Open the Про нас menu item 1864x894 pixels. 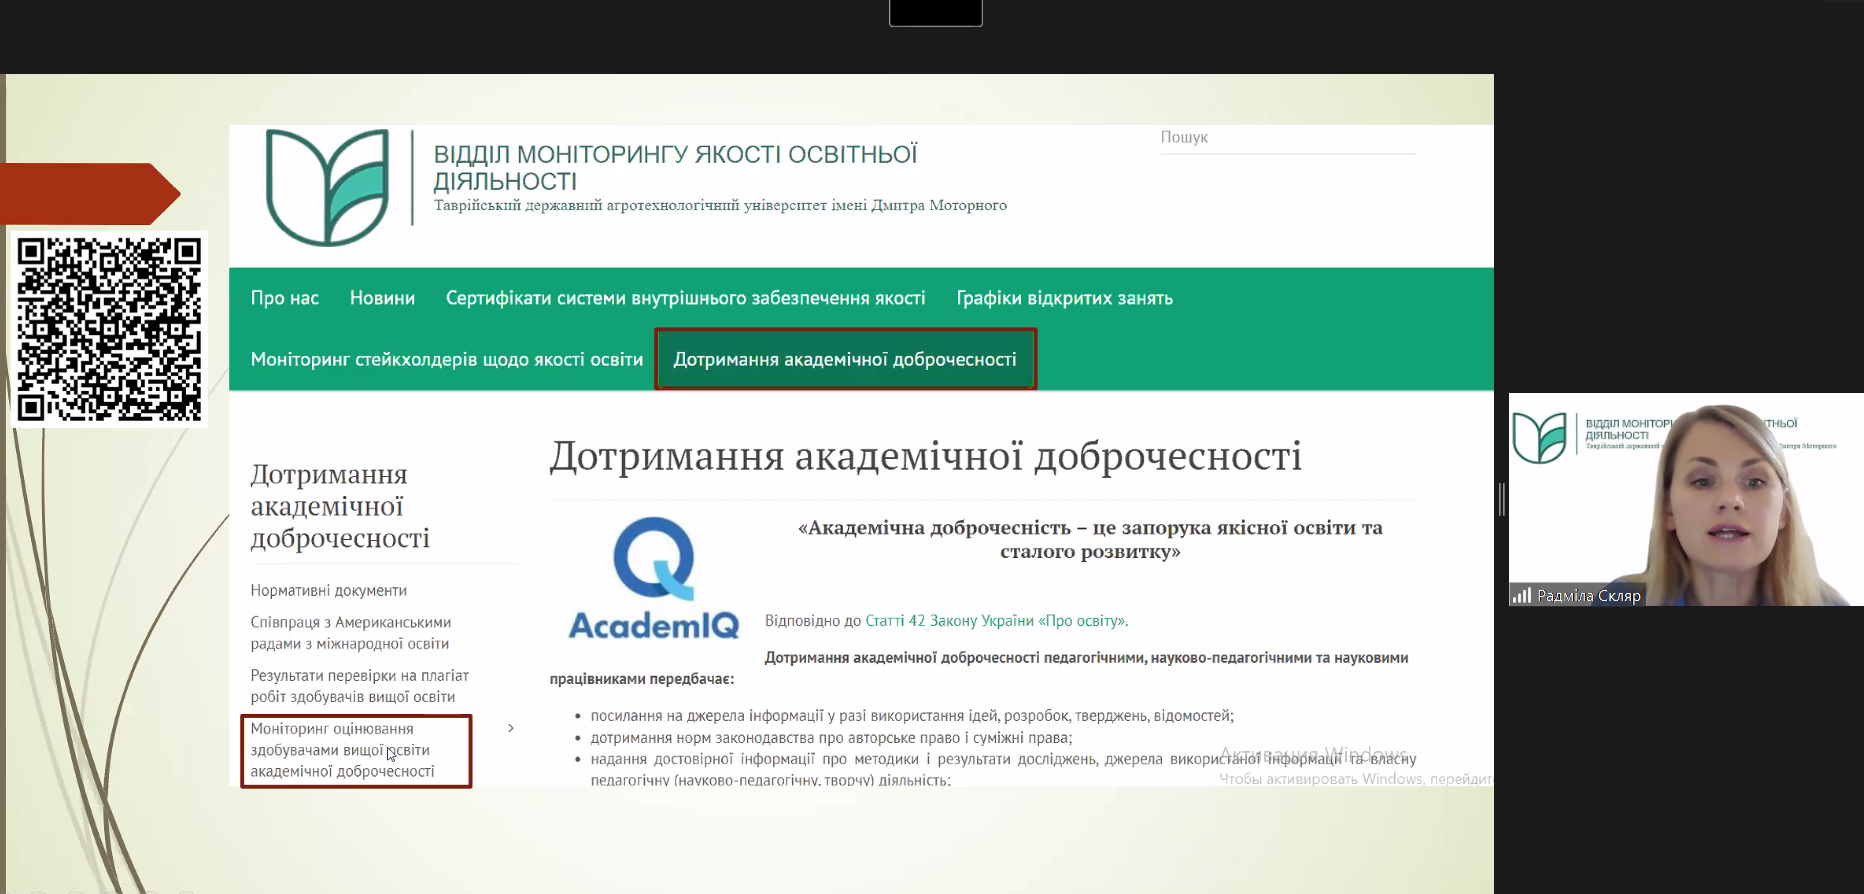point(285,298)
